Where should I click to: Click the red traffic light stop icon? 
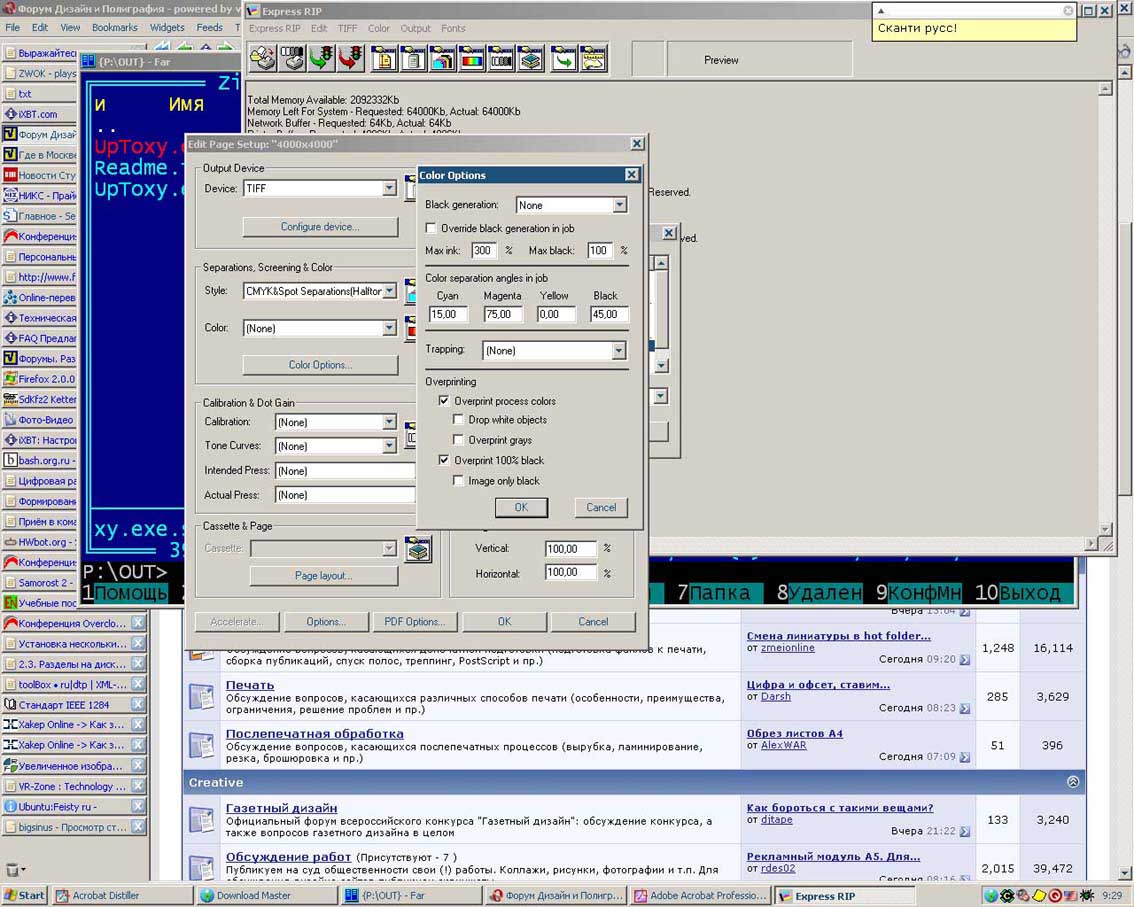(x=351, y=59)
